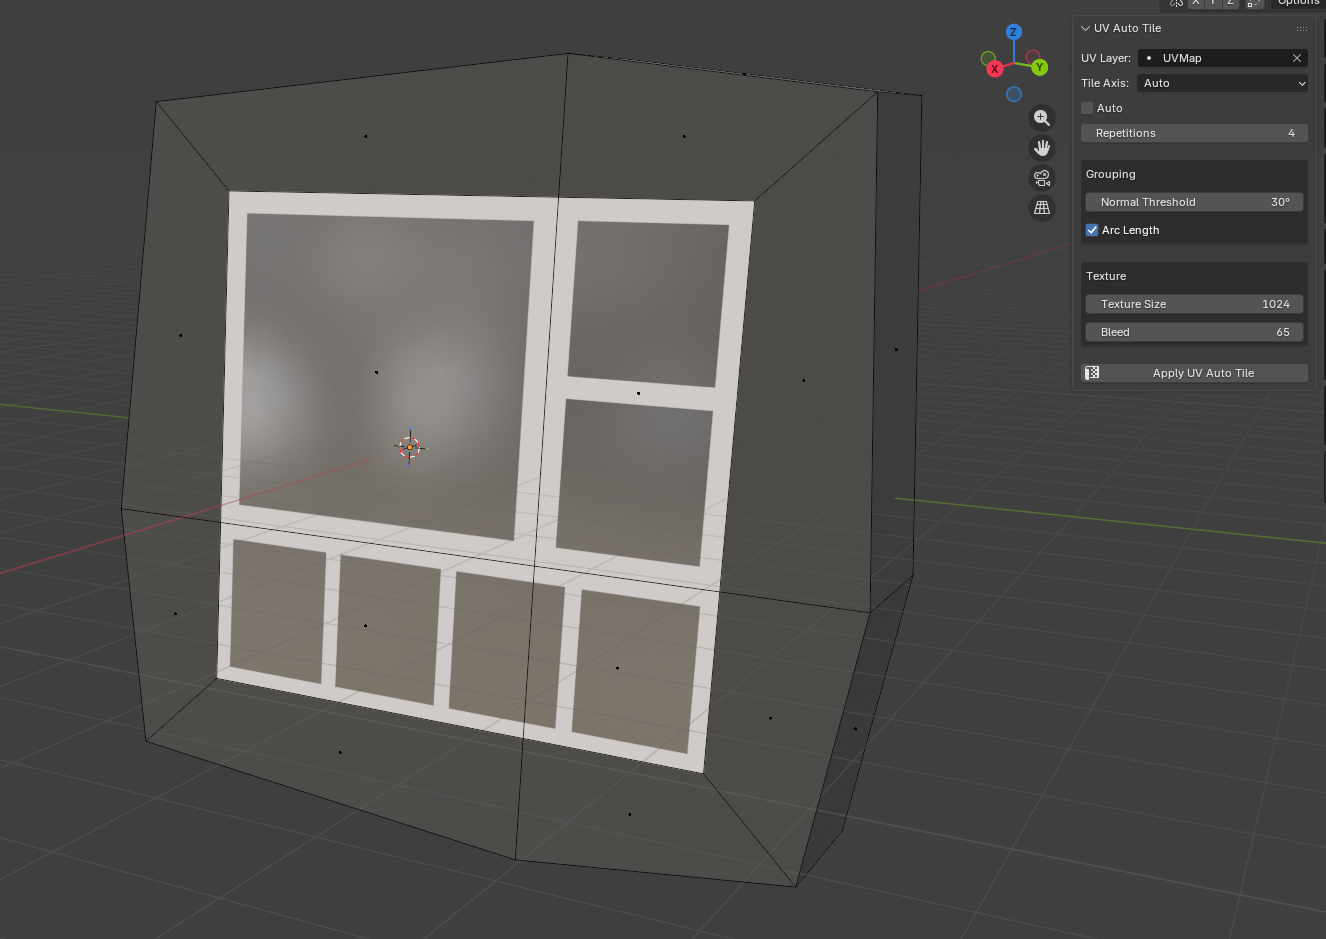This screenshot has height=939, width=1326.
Task: Click the Repetitions value field
Action: coord(1195,133)
